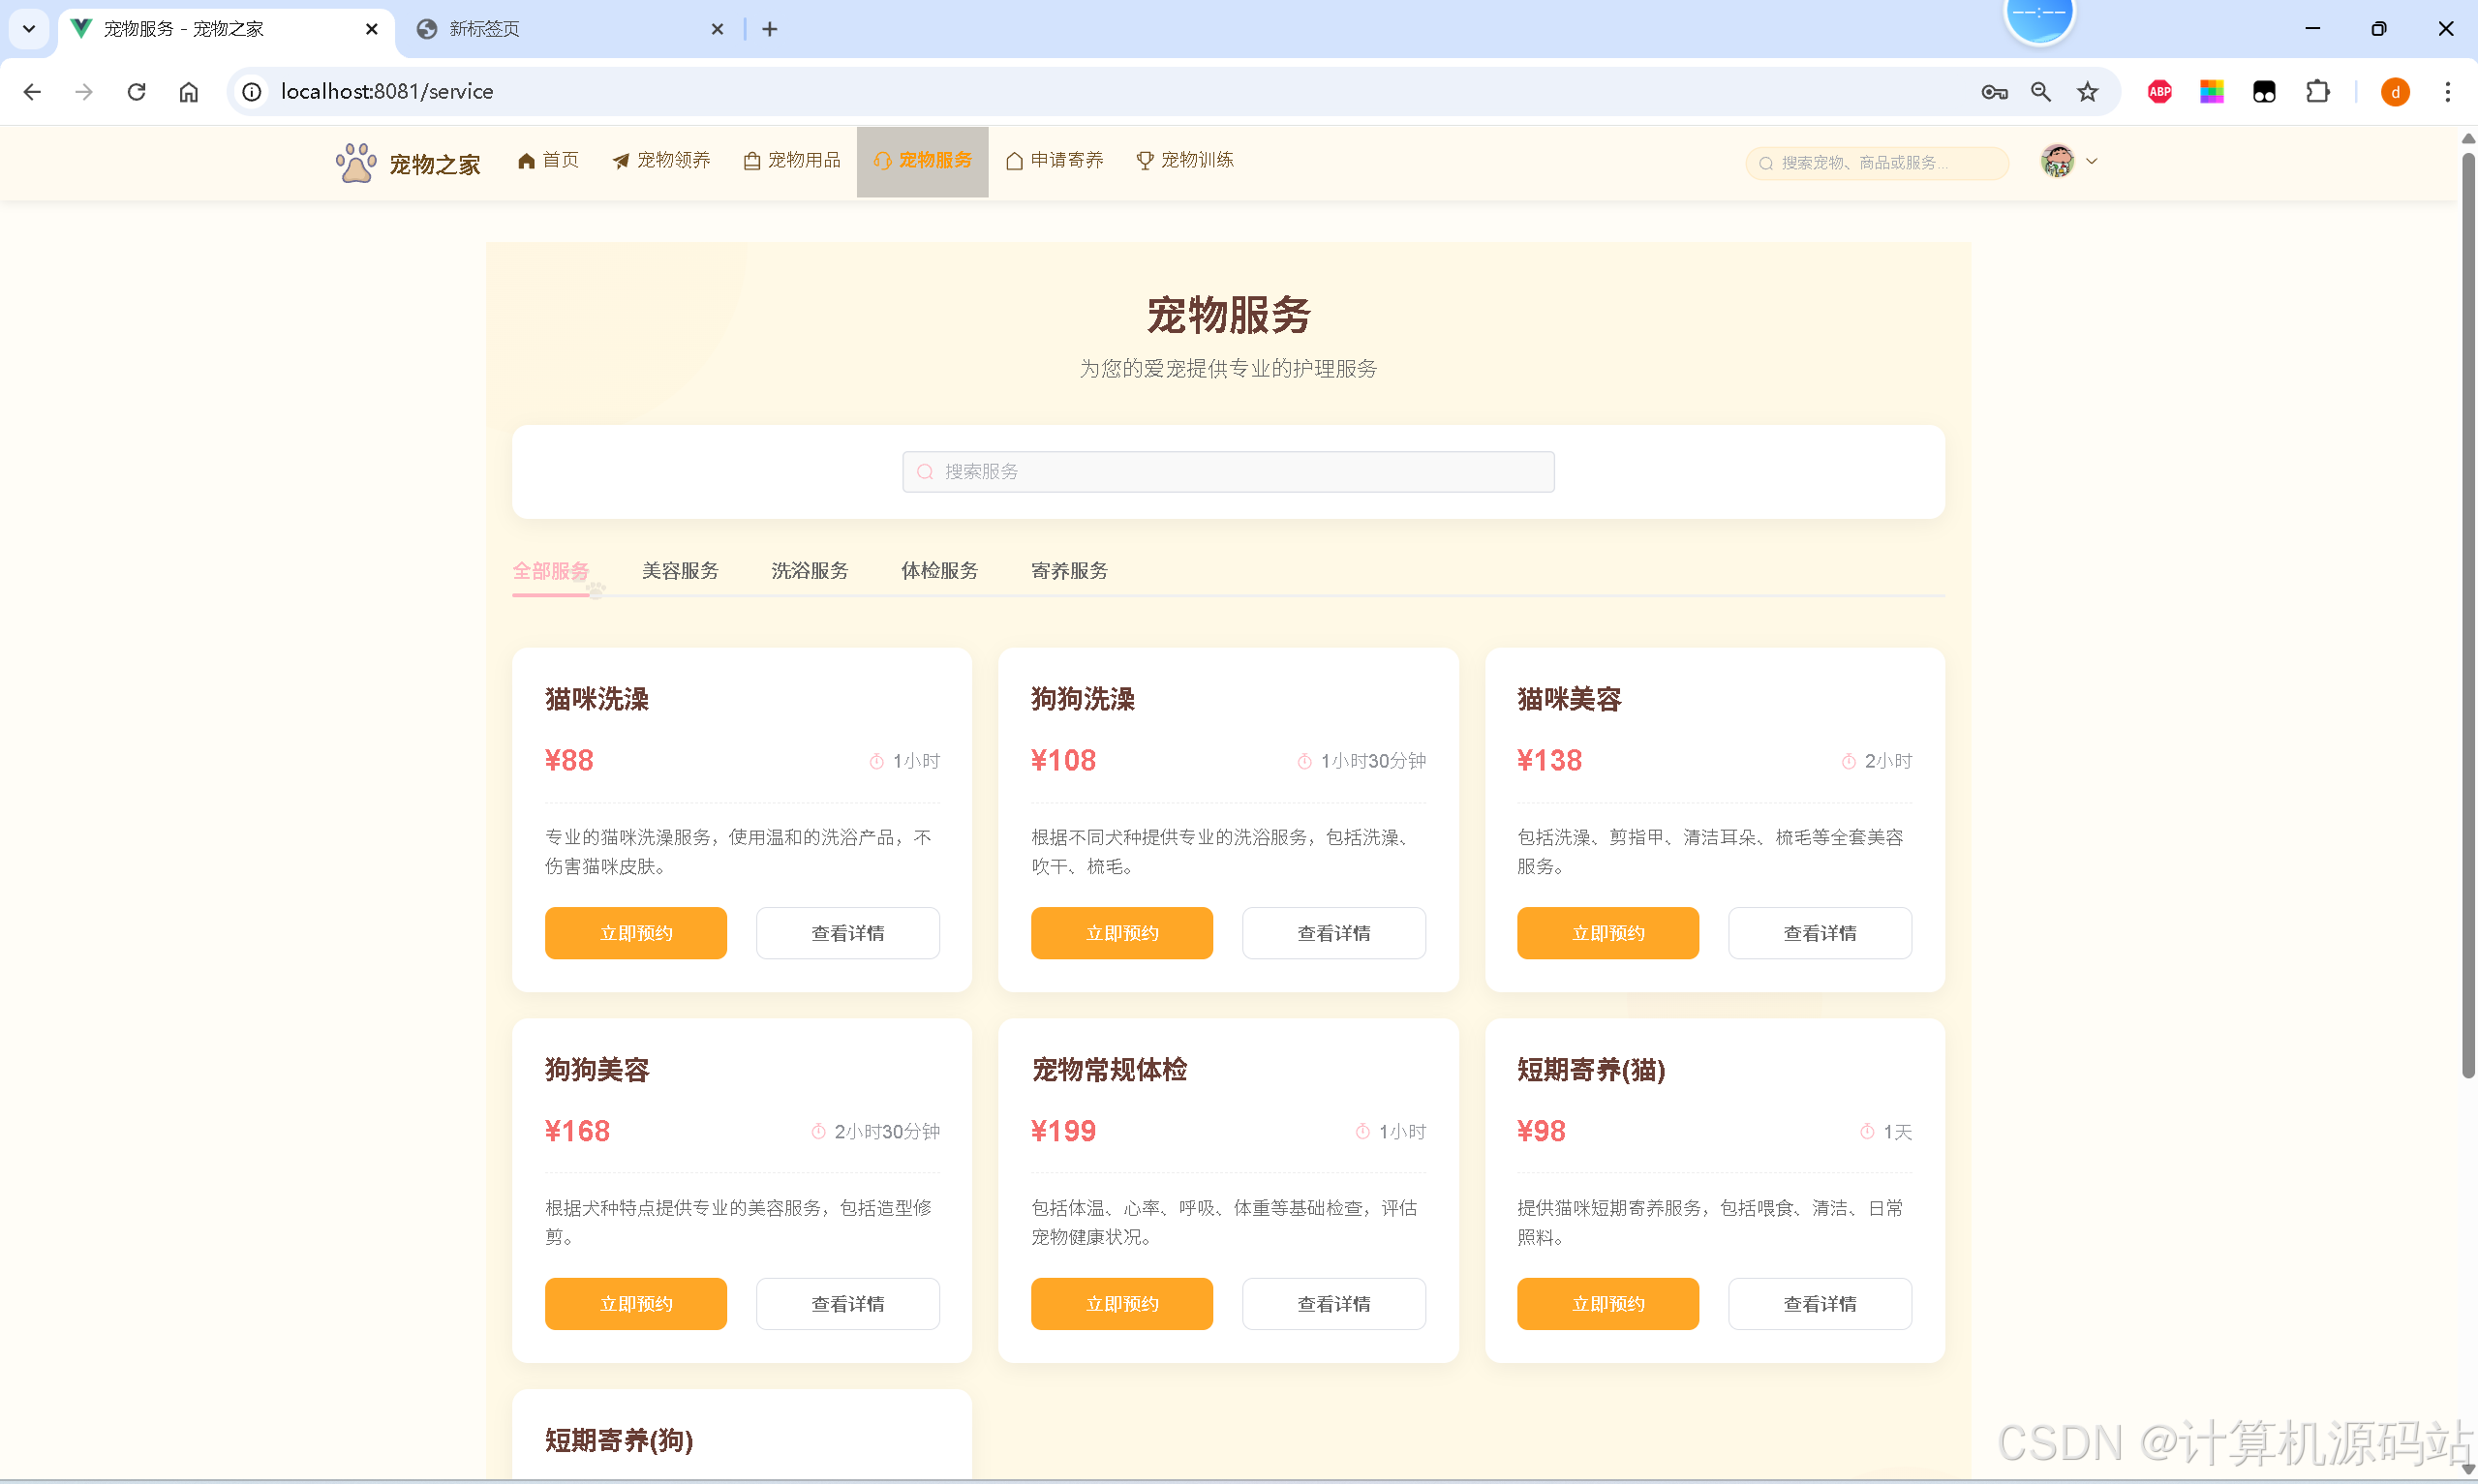Click the browser home icon
Screen dimensions: 2478x1484
[x=189, y=92]
